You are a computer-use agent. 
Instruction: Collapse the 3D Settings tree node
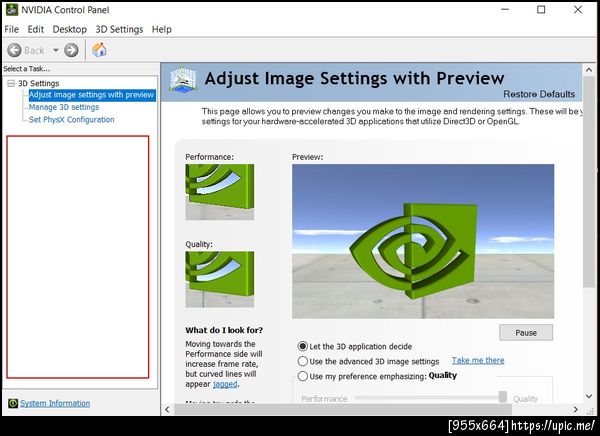coord(11,83)
